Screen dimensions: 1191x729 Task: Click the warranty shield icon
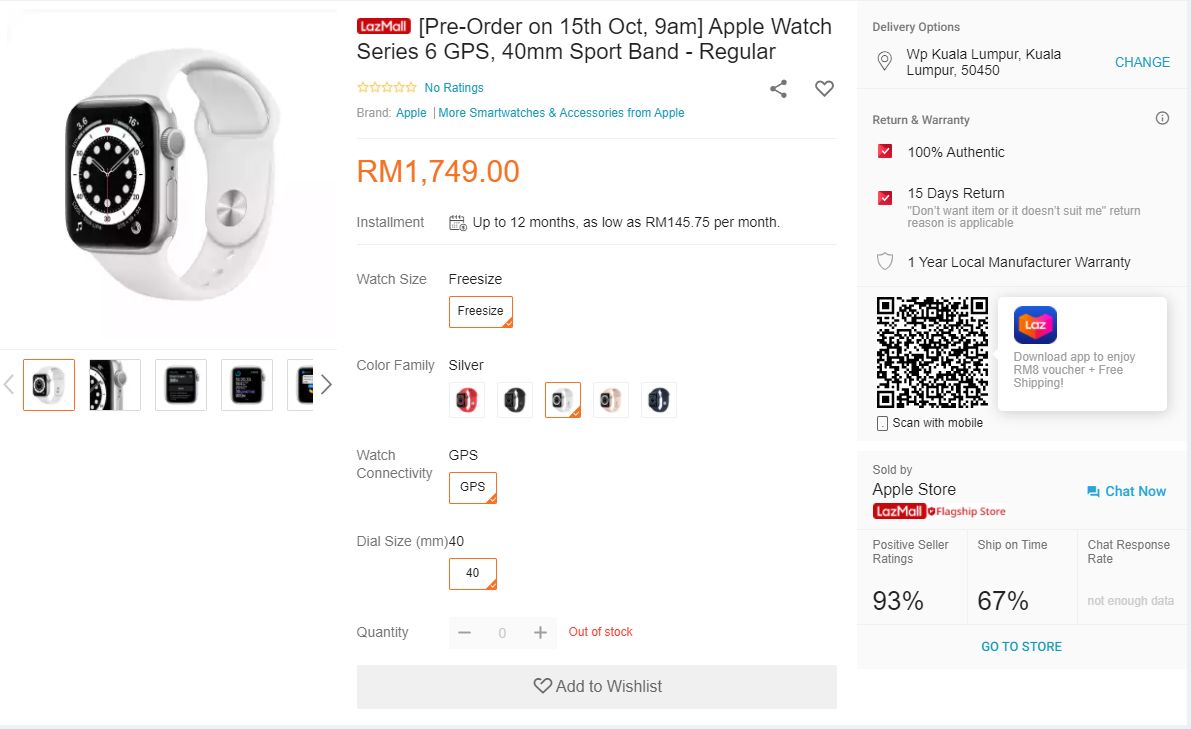pyautogui.click(x=885, y=262)
